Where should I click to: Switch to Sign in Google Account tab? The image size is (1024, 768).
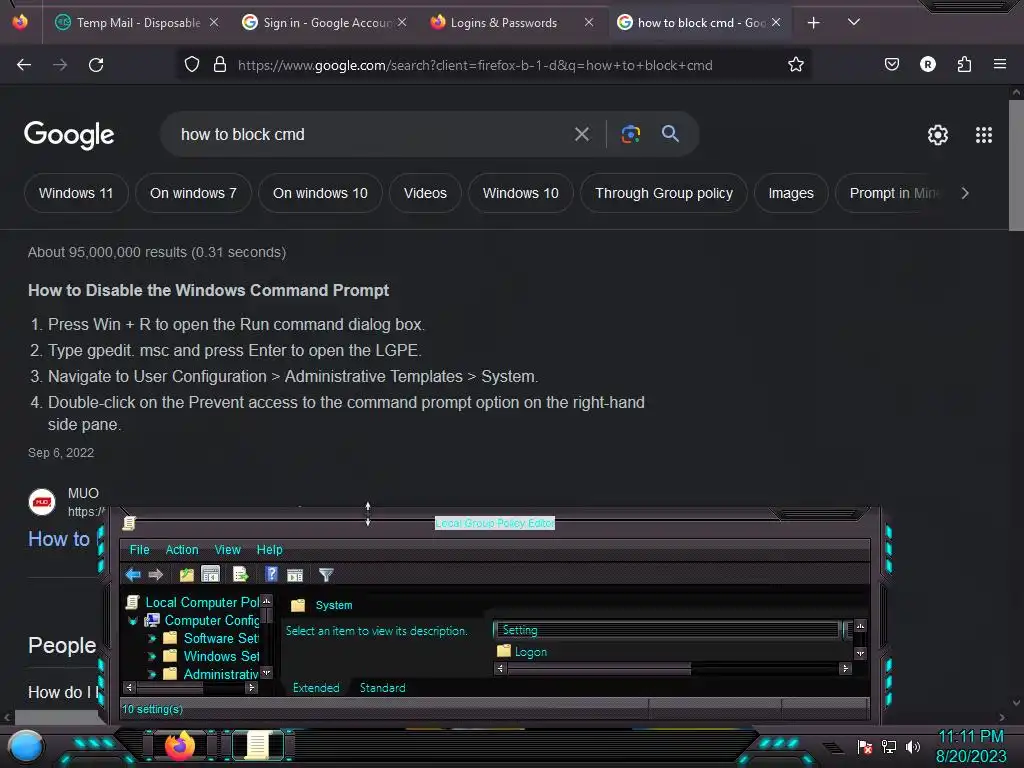click(x=325, y=23)
